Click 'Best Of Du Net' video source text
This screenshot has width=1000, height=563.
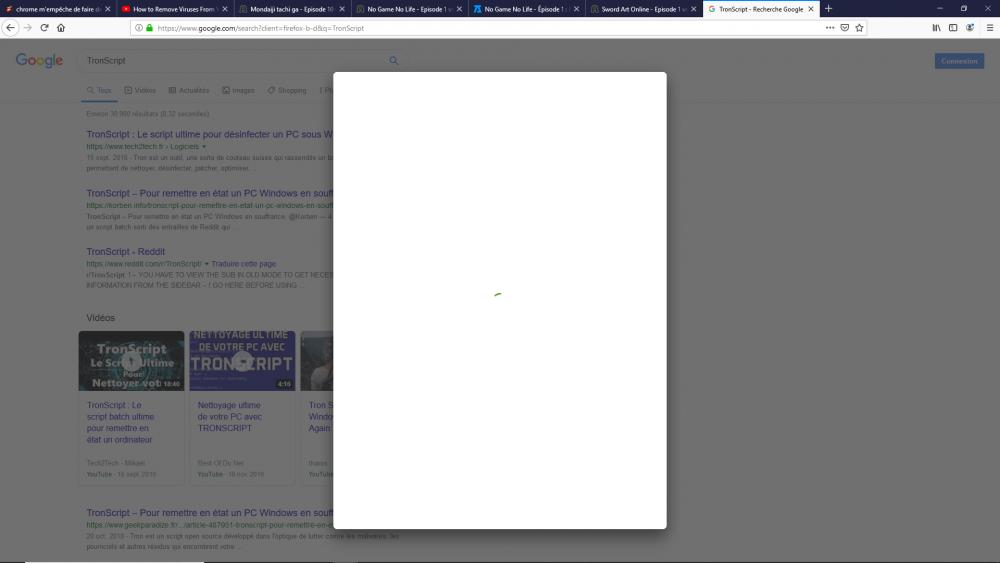point(221,464)
